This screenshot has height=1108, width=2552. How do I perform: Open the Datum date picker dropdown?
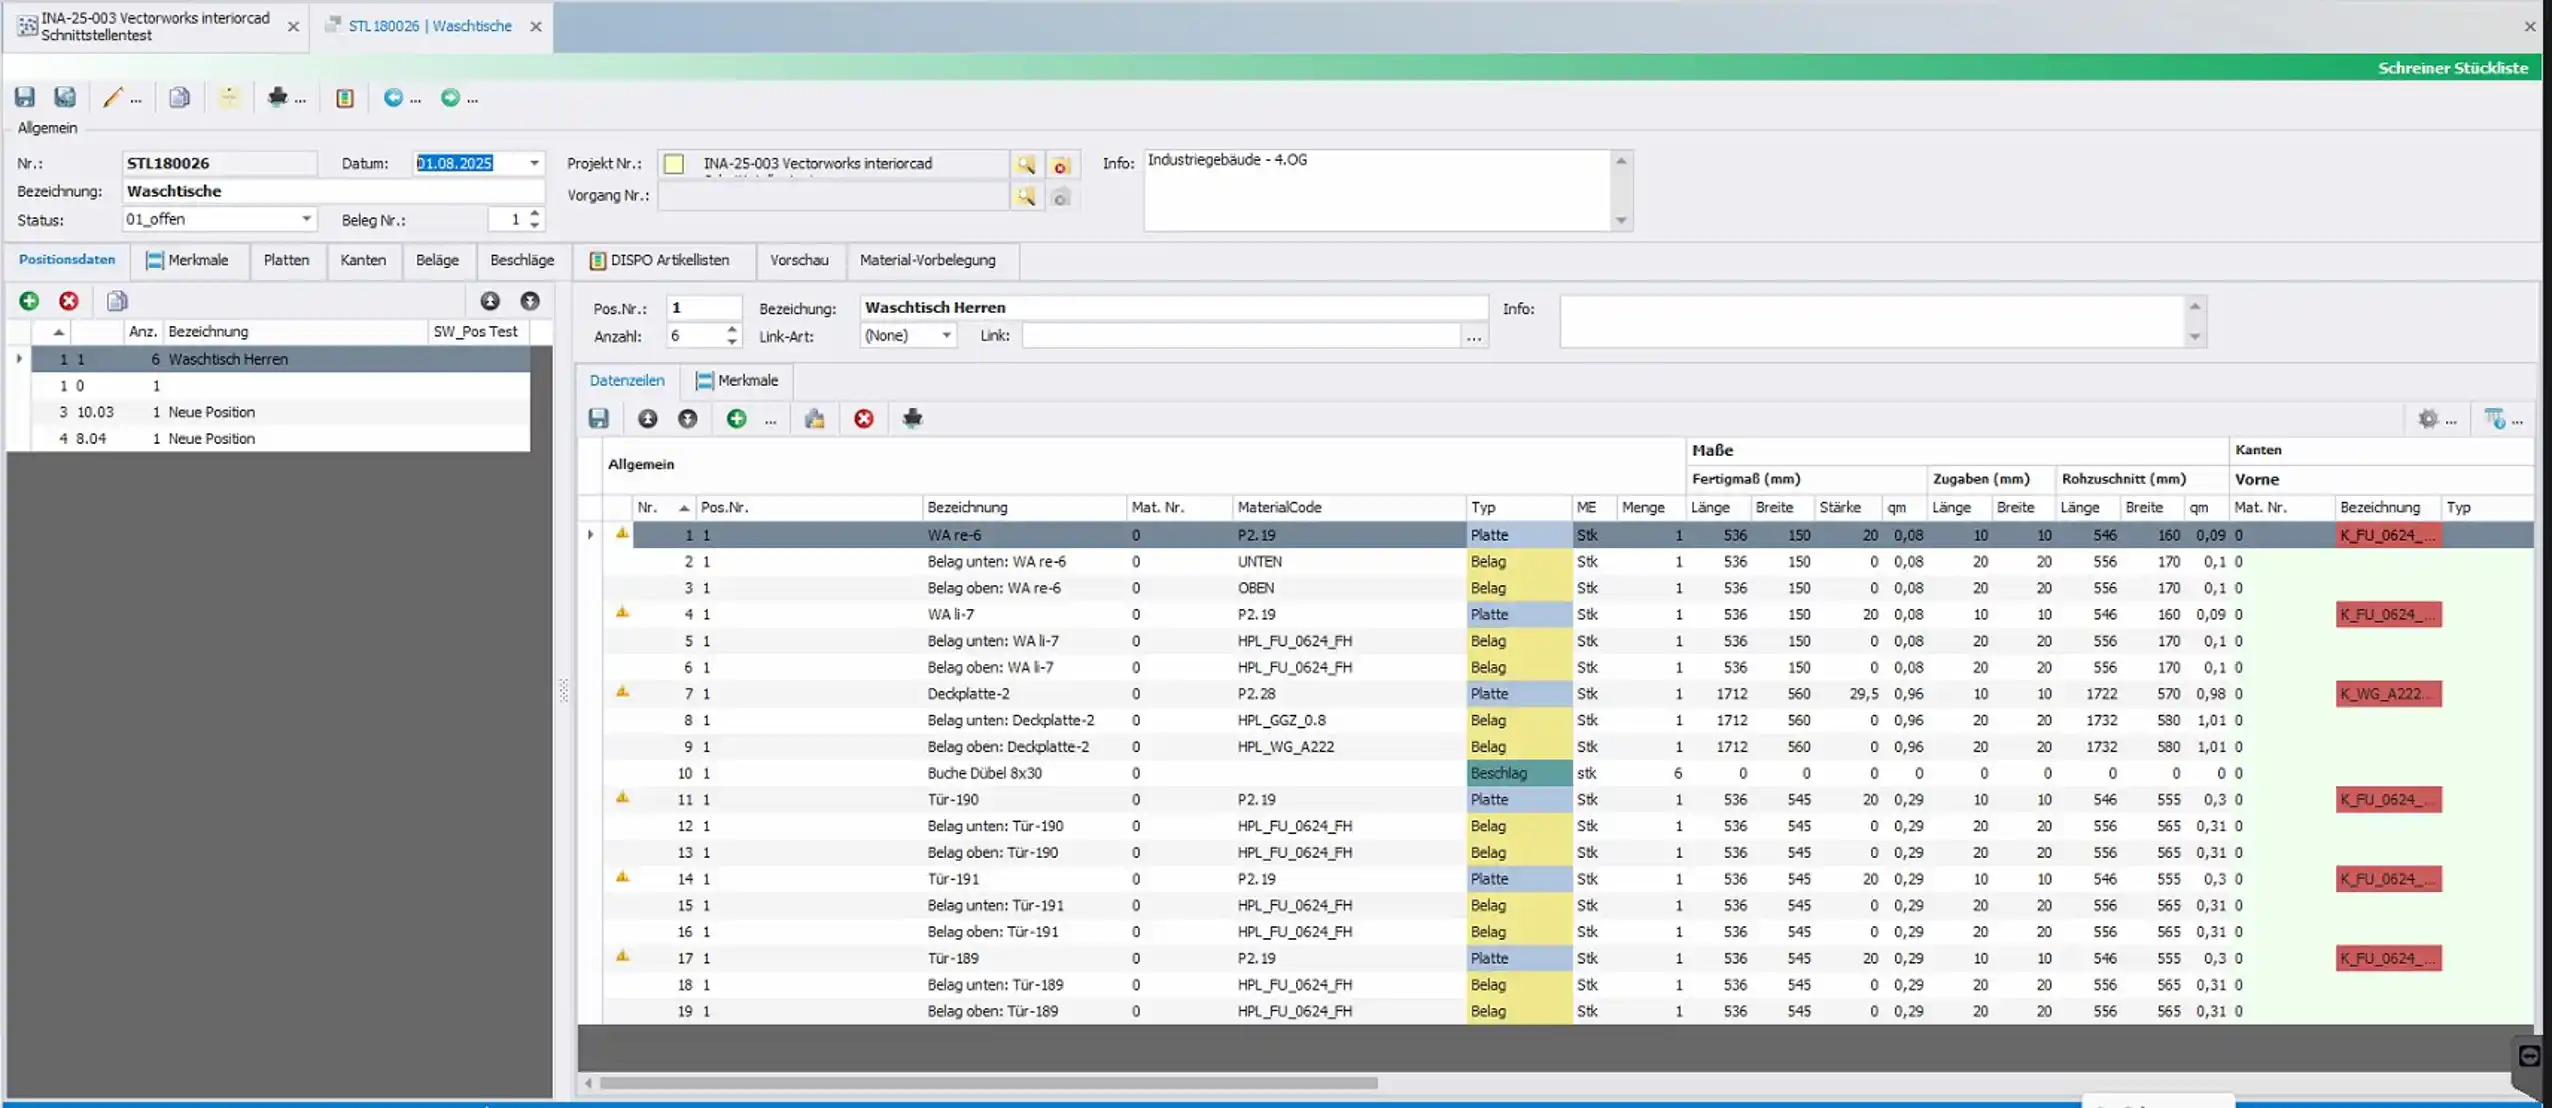pos(534,163)
